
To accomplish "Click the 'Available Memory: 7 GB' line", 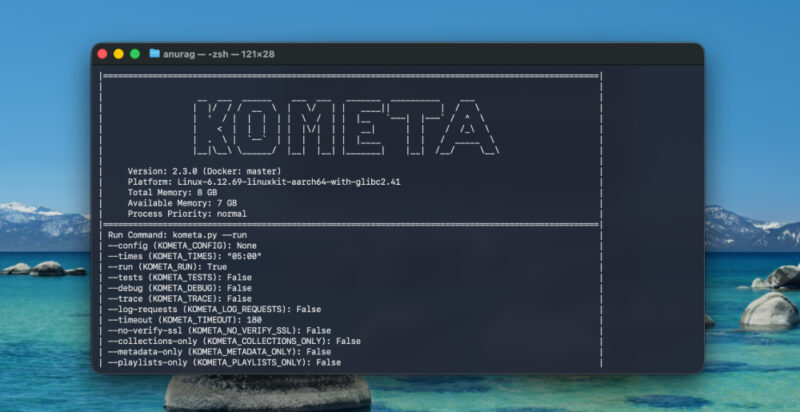I will (x=182, y=203).
